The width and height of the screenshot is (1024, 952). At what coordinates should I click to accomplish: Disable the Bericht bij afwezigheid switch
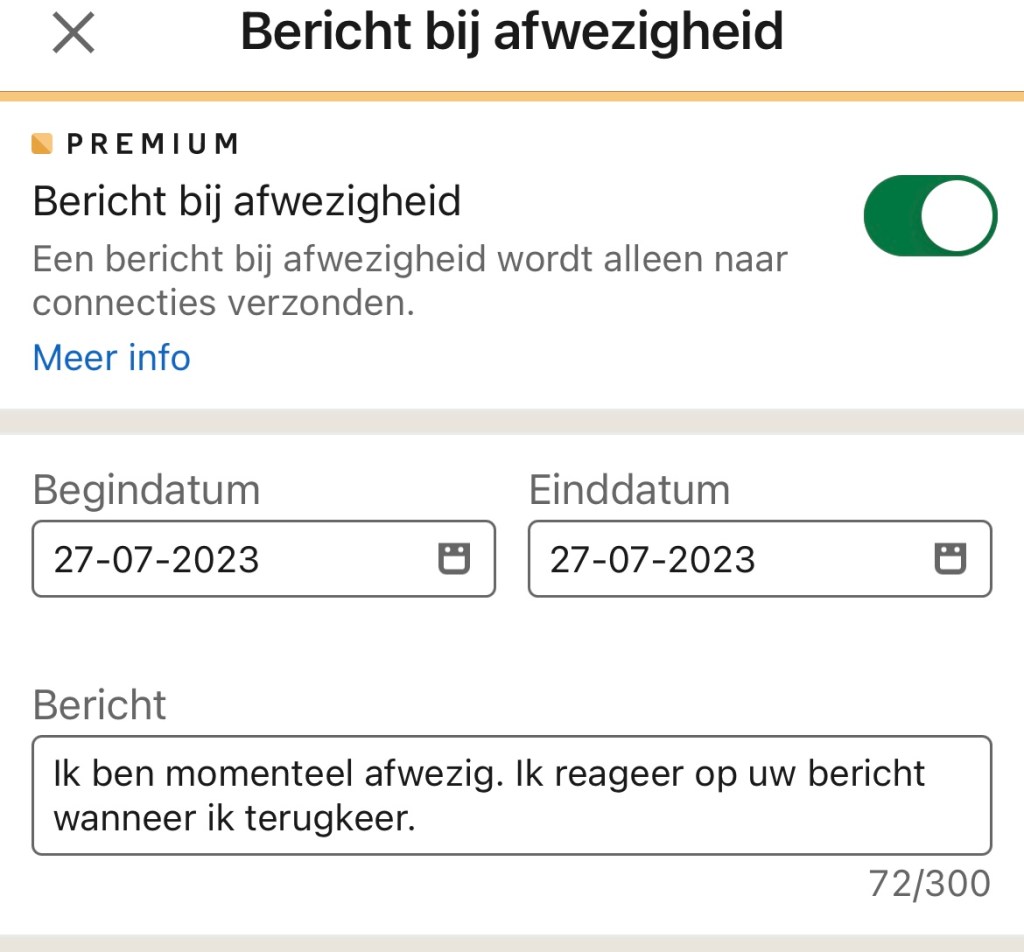tap(930, 216)
